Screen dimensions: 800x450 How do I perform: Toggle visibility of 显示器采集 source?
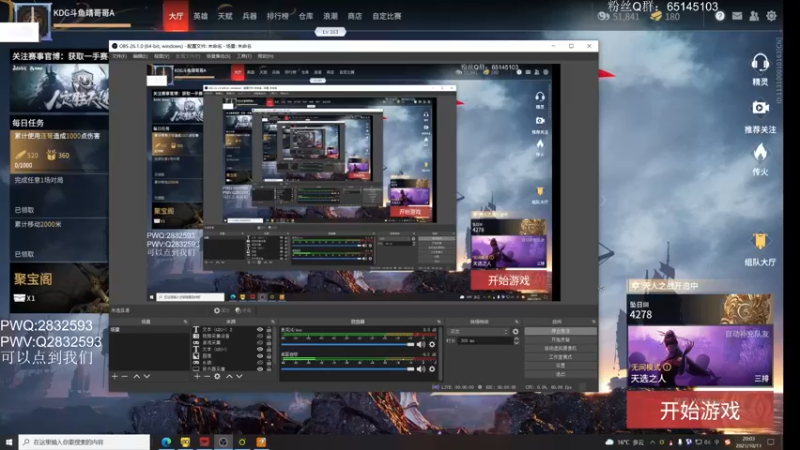tap(260, 368)
